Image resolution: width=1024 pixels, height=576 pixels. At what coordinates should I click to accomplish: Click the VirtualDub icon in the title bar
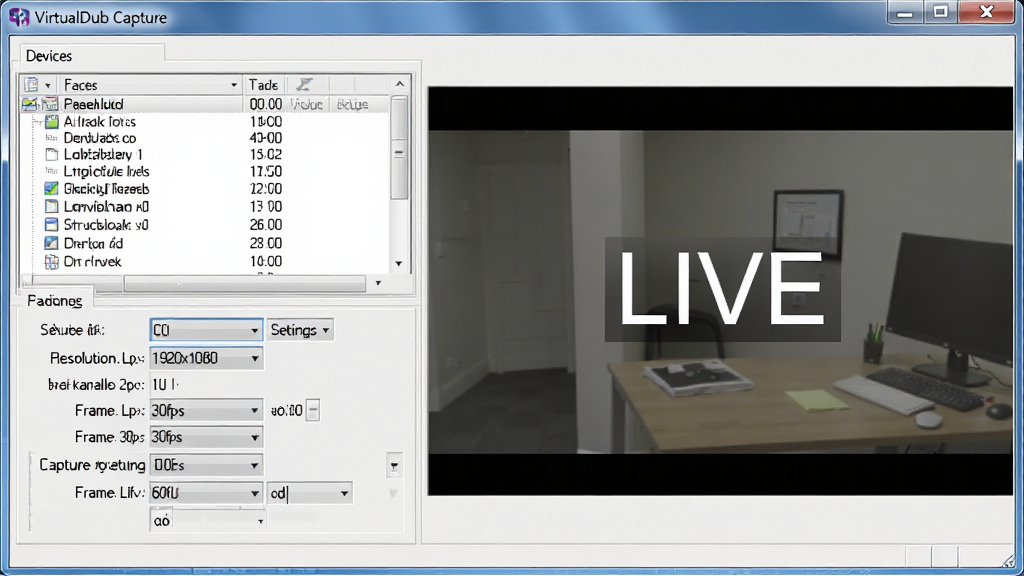tap(19, 17)
